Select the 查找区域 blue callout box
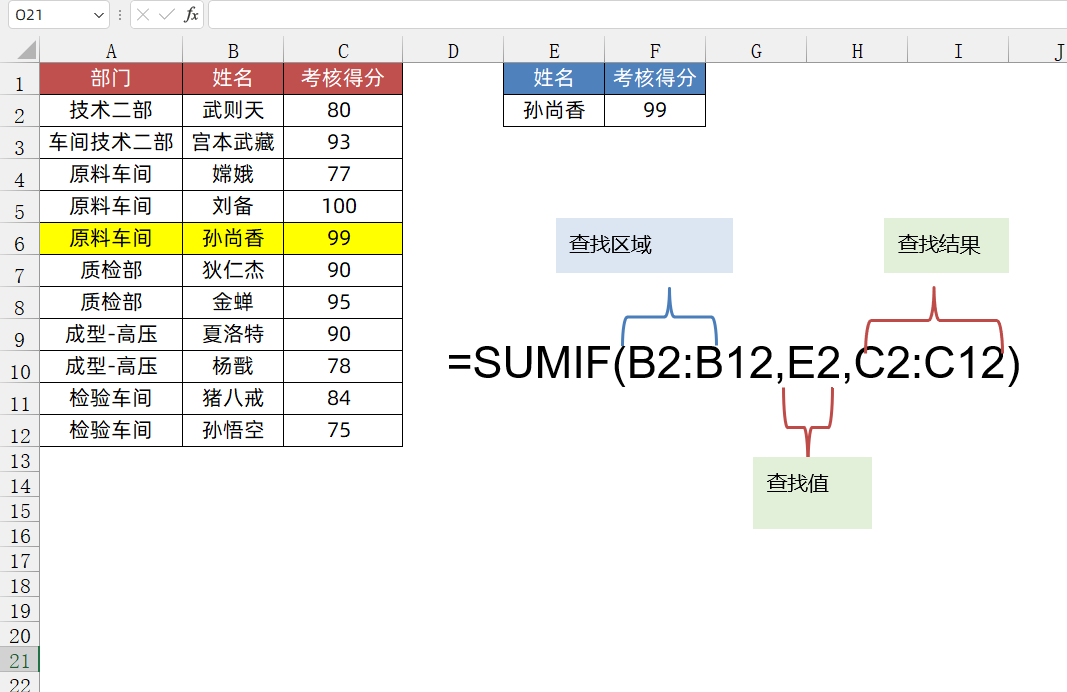 (644, 245)
